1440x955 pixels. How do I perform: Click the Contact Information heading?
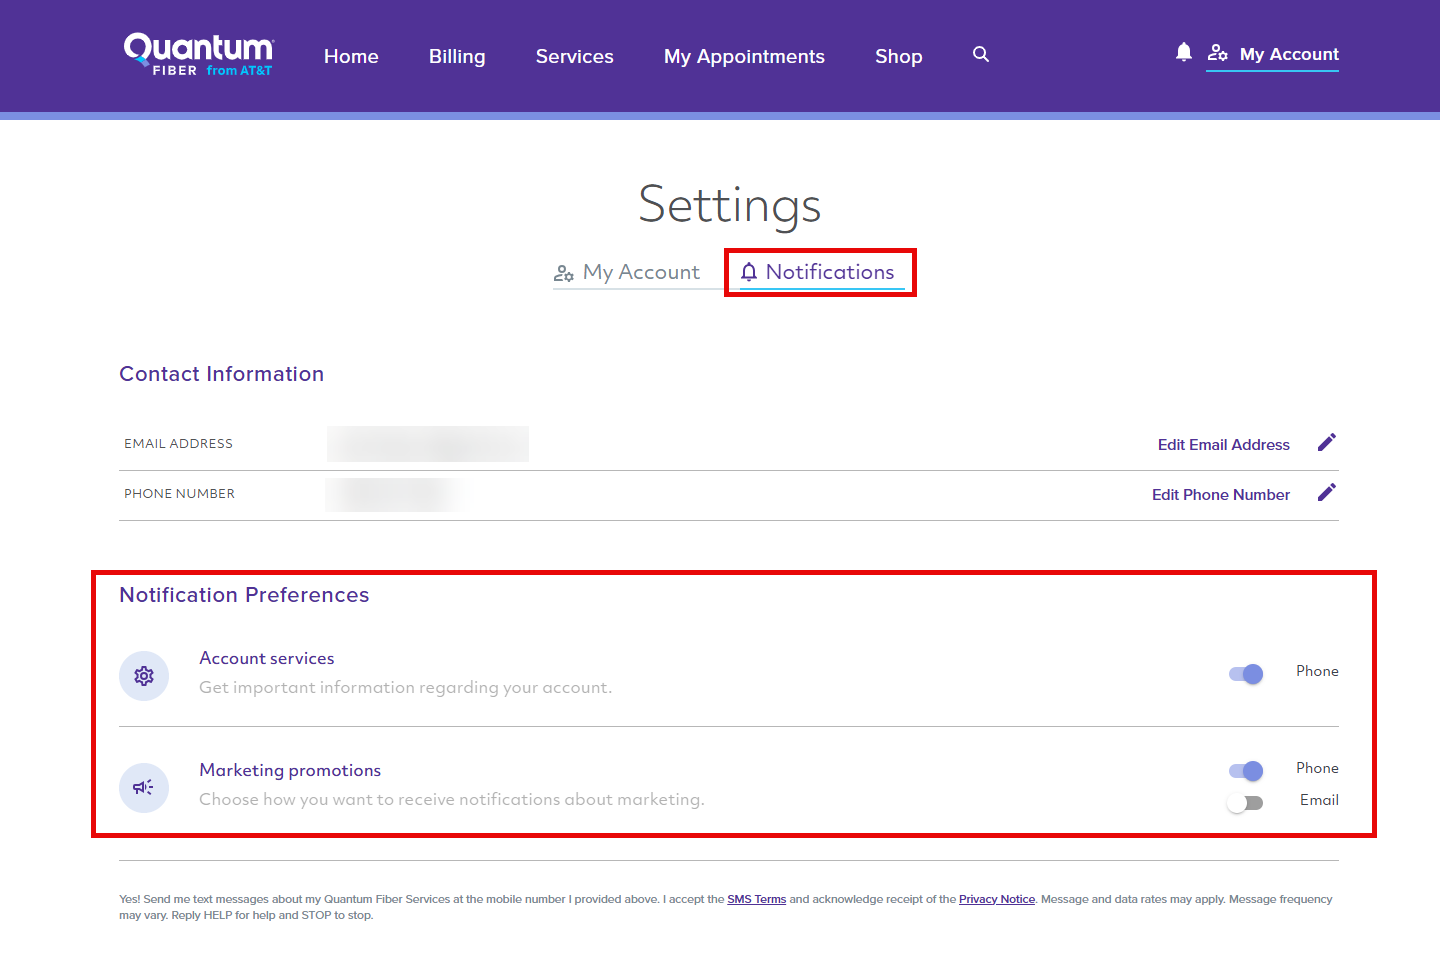coord(222,374)
